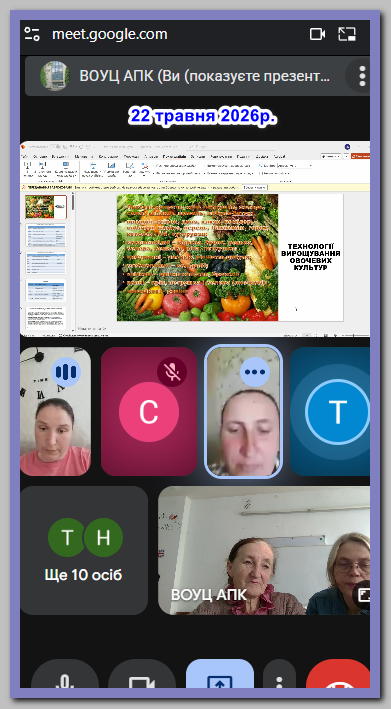This screenshot has width=391, height=709.
Task: Click the green H avatar in more-people tile
Action: click(104, 537)
